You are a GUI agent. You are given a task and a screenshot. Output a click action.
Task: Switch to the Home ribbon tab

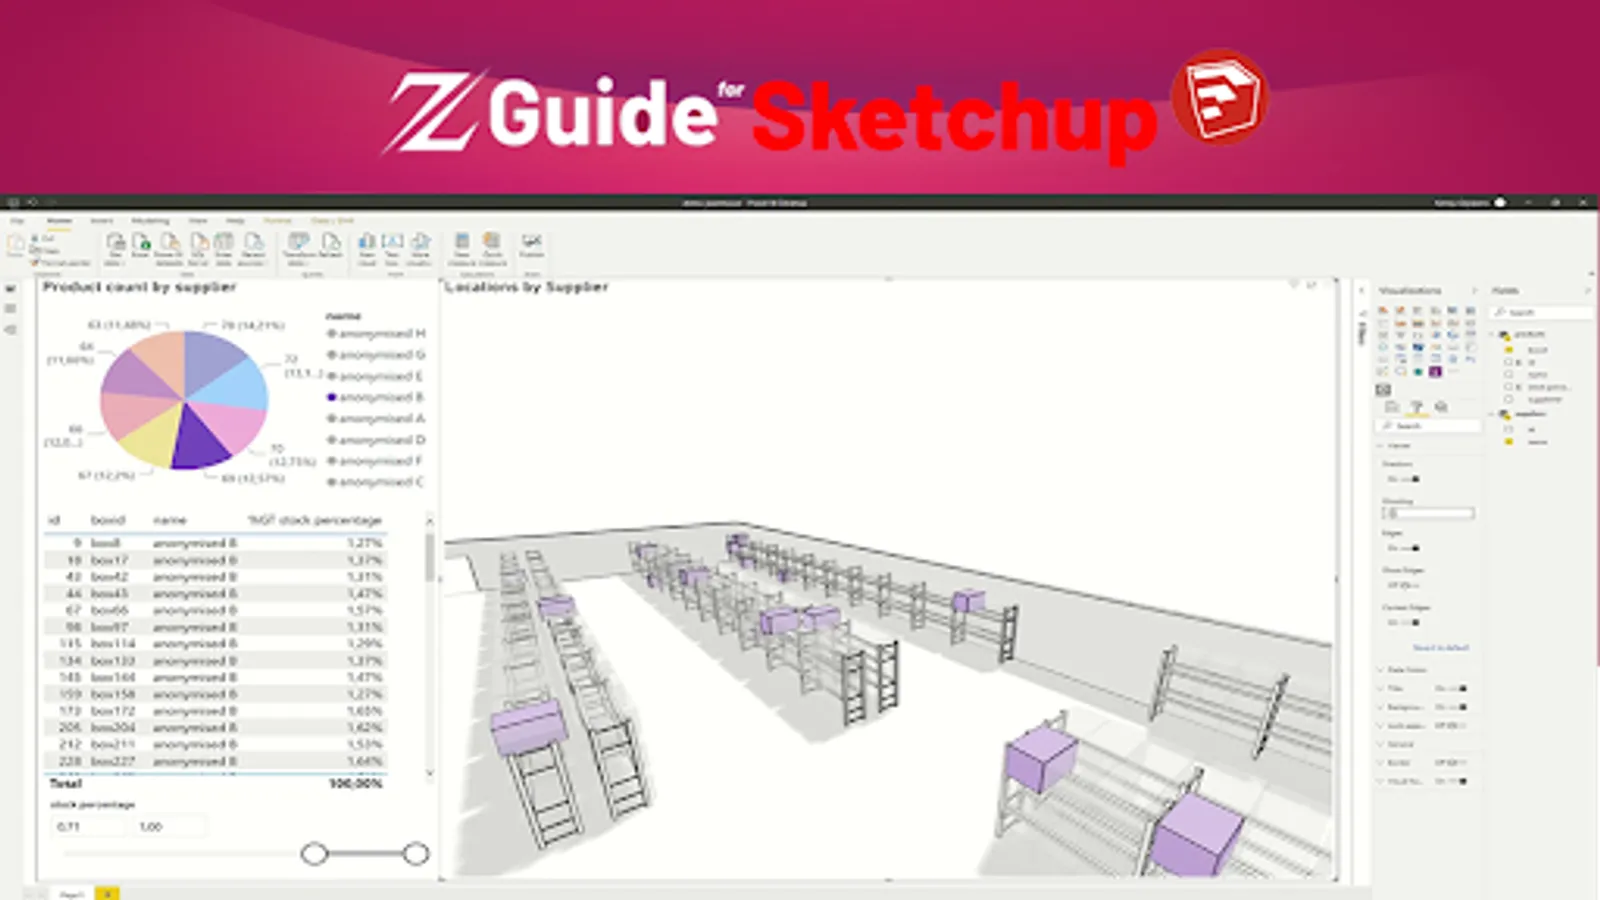coord(59,220)
